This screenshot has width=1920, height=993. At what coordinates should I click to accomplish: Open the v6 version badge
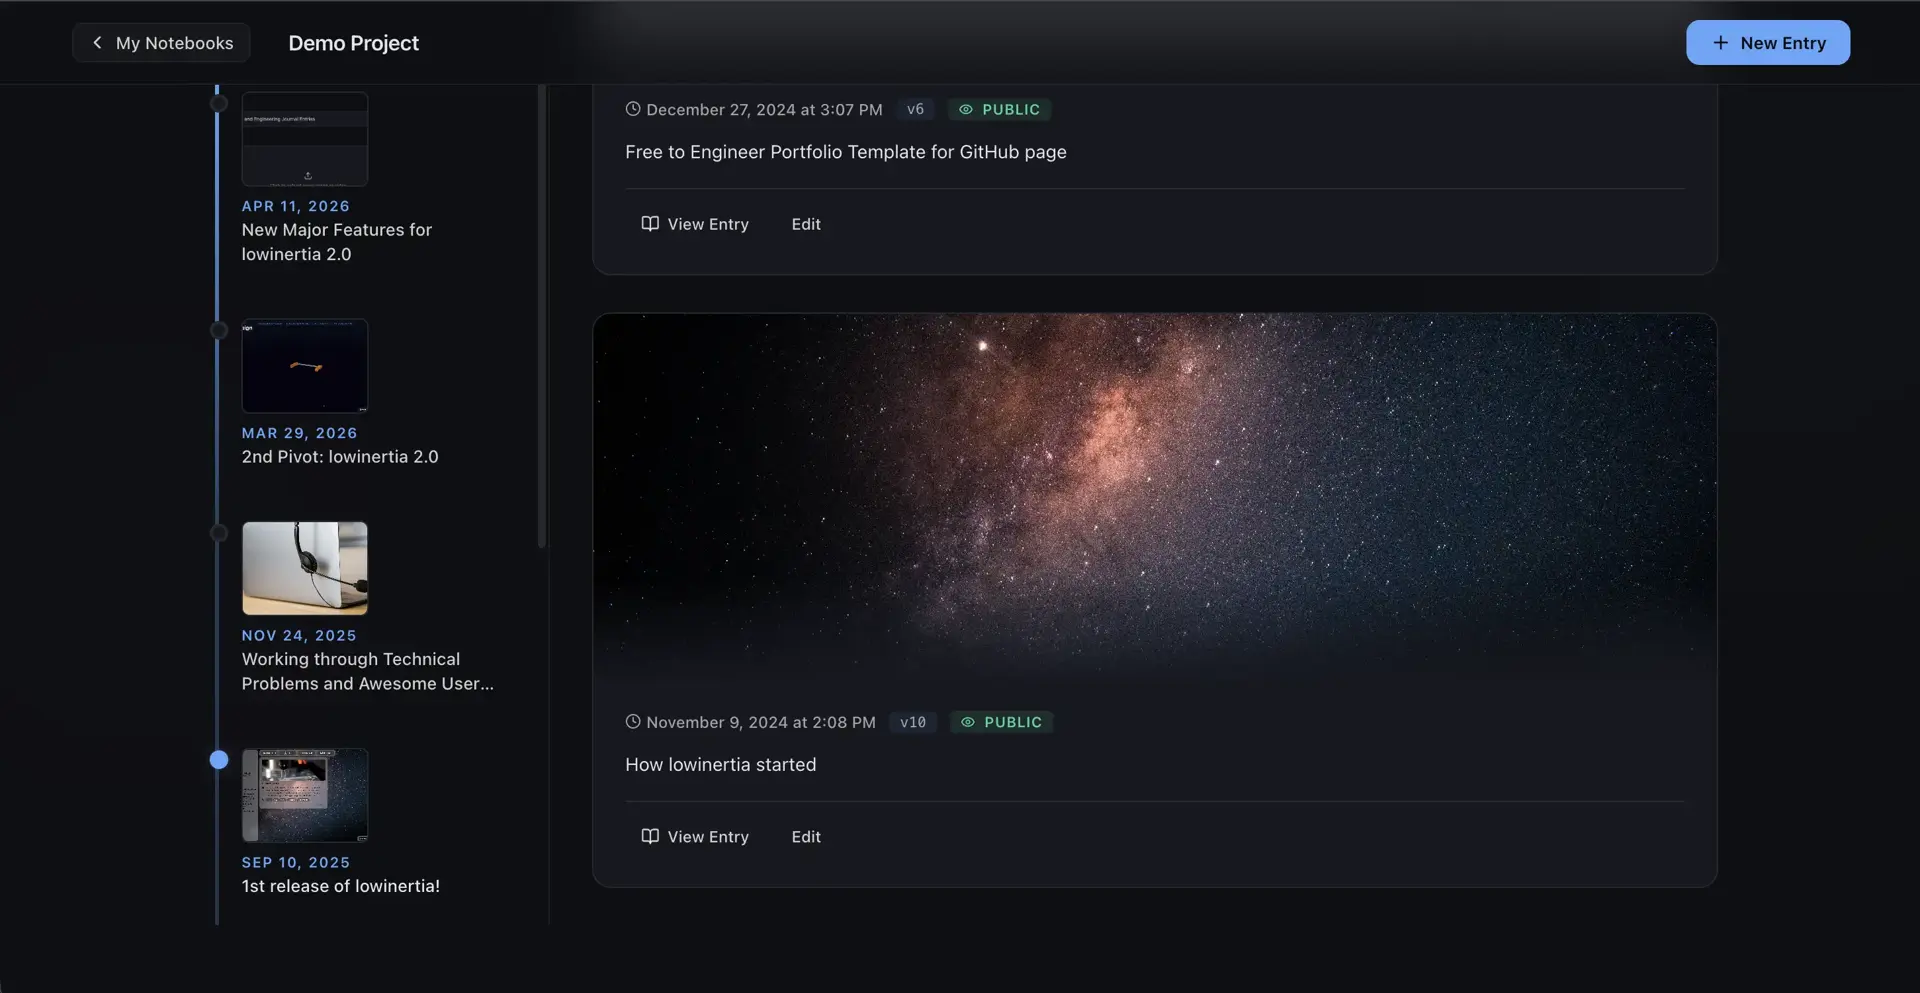tap(915, 109)
